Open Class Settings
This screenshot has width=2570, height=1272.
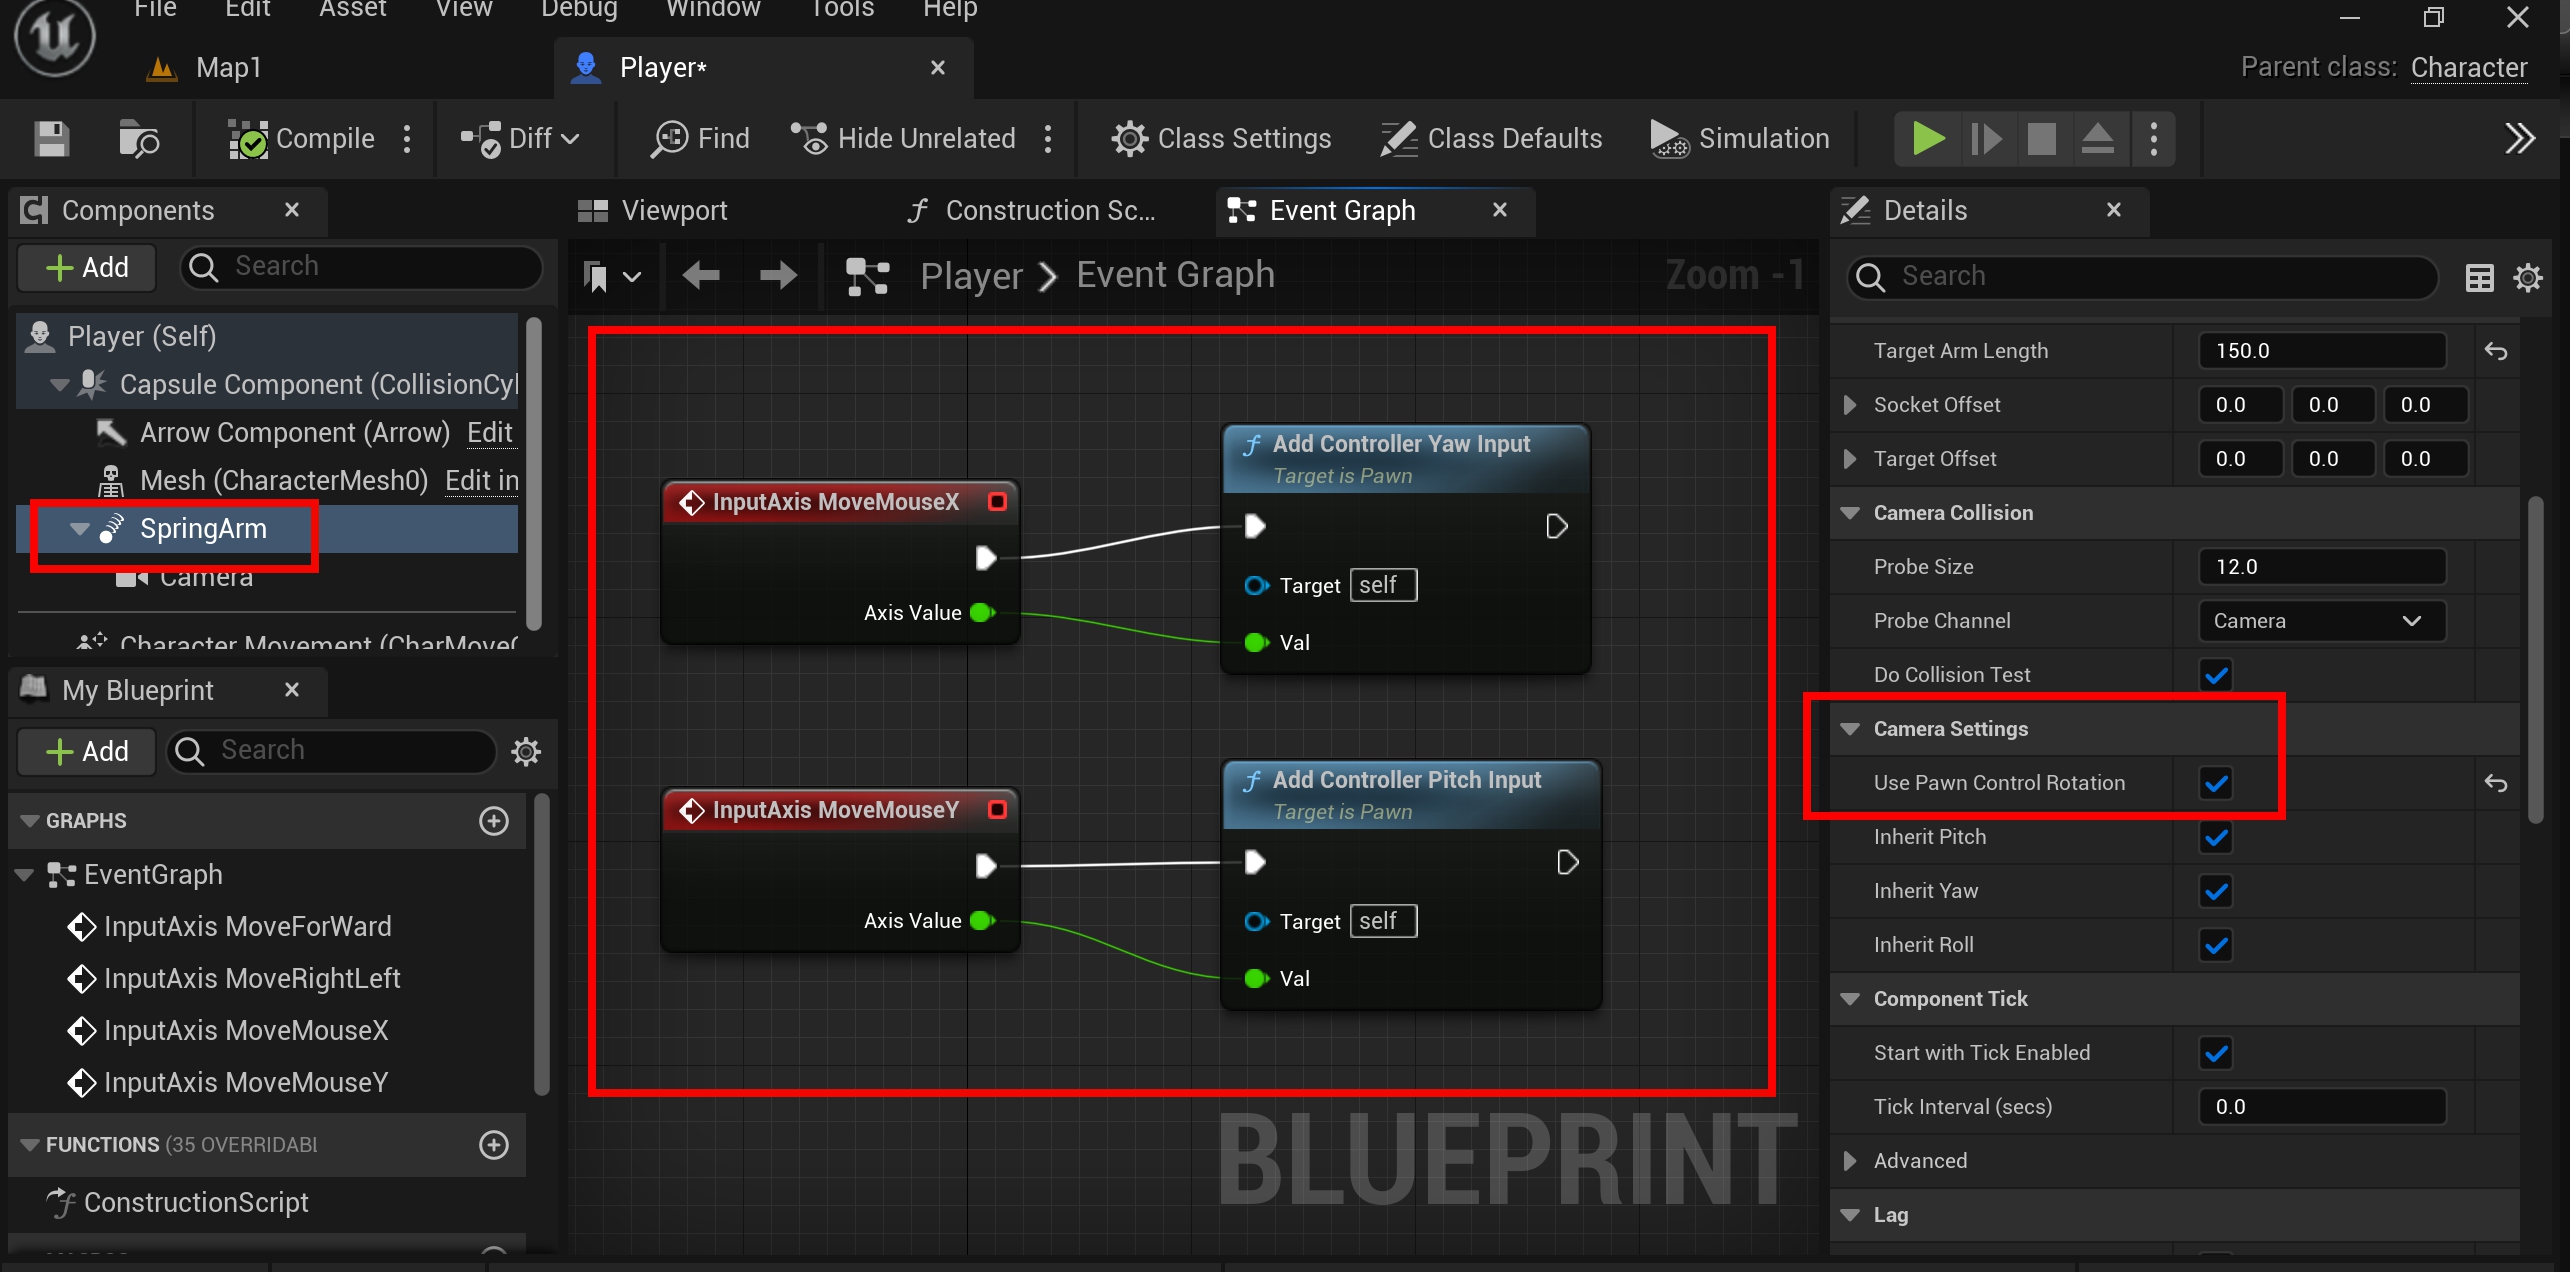1221,139
